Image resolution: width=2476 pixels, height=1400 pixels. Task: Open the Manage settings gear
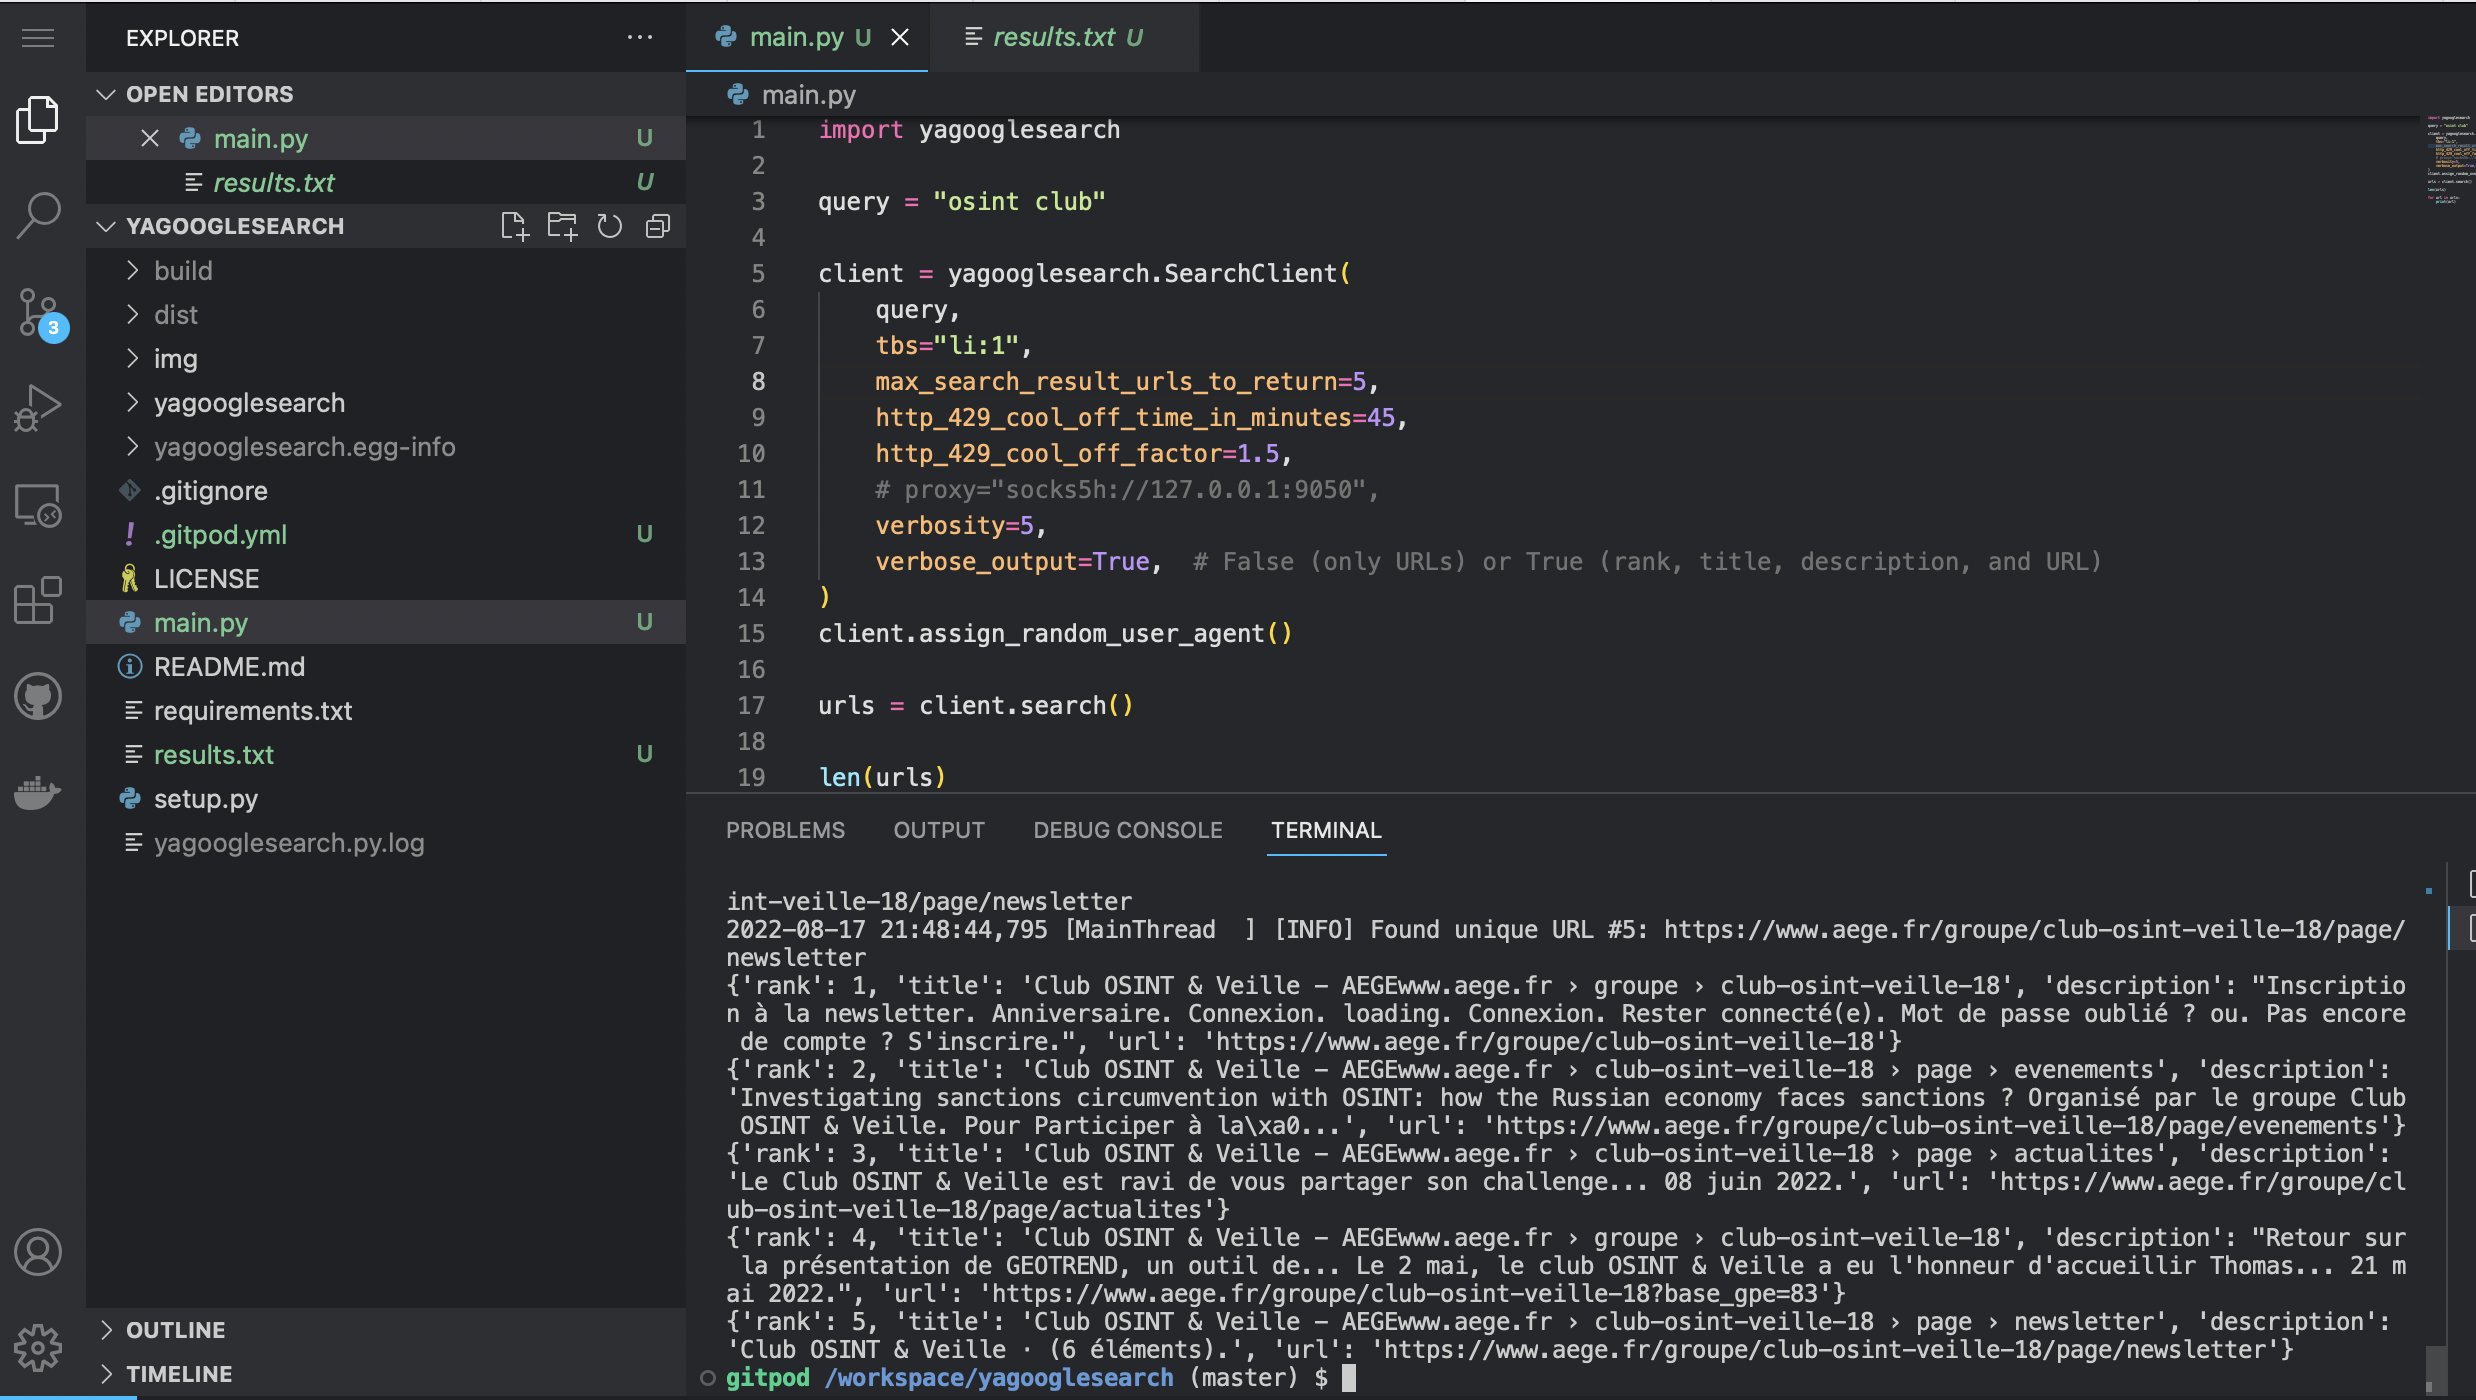[x=39, y=1347]
